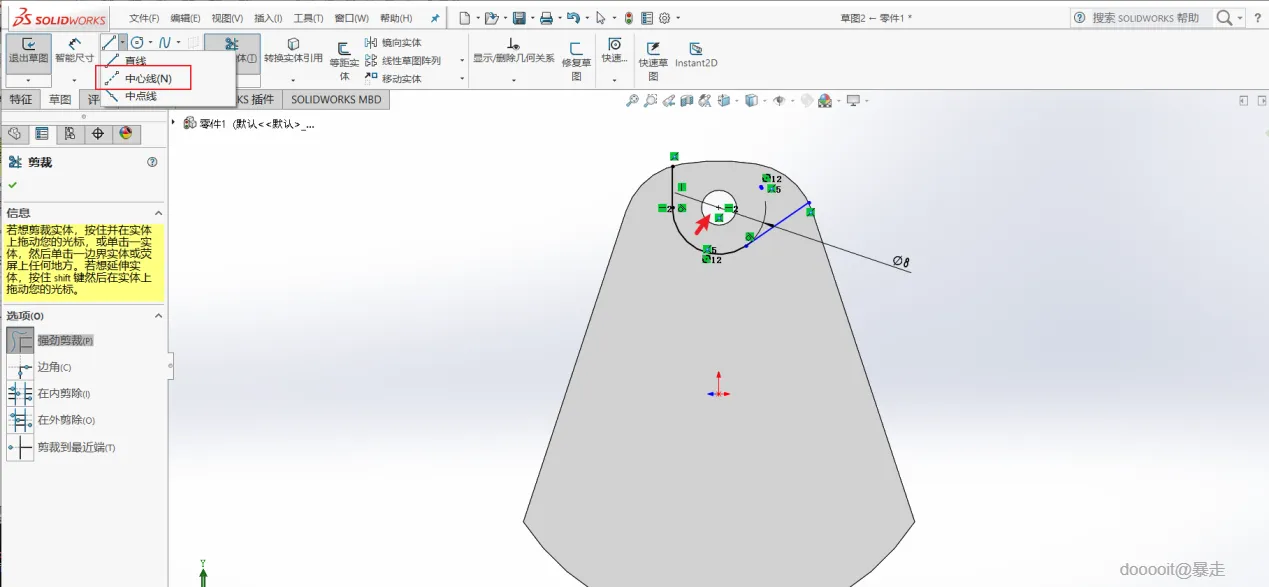Screen dimensions: 1269x587
Task: Click the SOLIDWORKS help search field
Action: click(1144, 18)
